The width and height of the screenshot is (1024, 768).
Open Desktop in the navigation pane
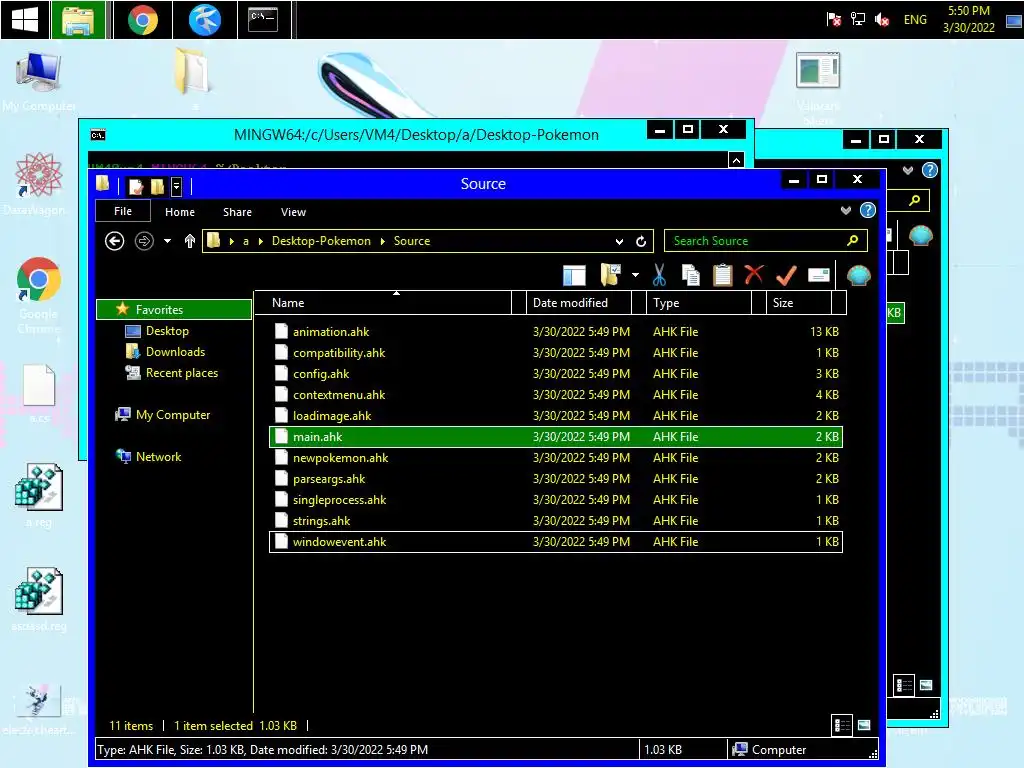coord(167,331)
